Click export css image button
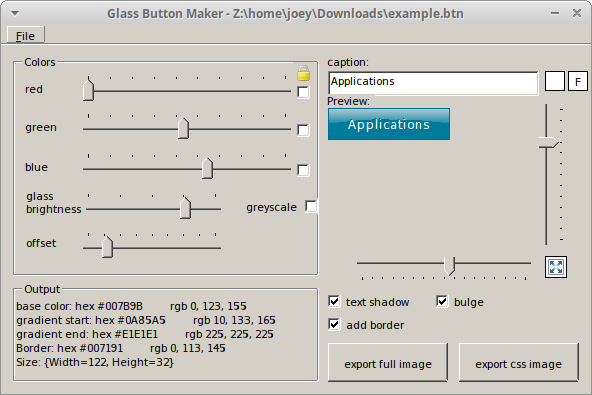Image resolution: width=592 pixels, height=395 pixels. (x=518, y=363)
